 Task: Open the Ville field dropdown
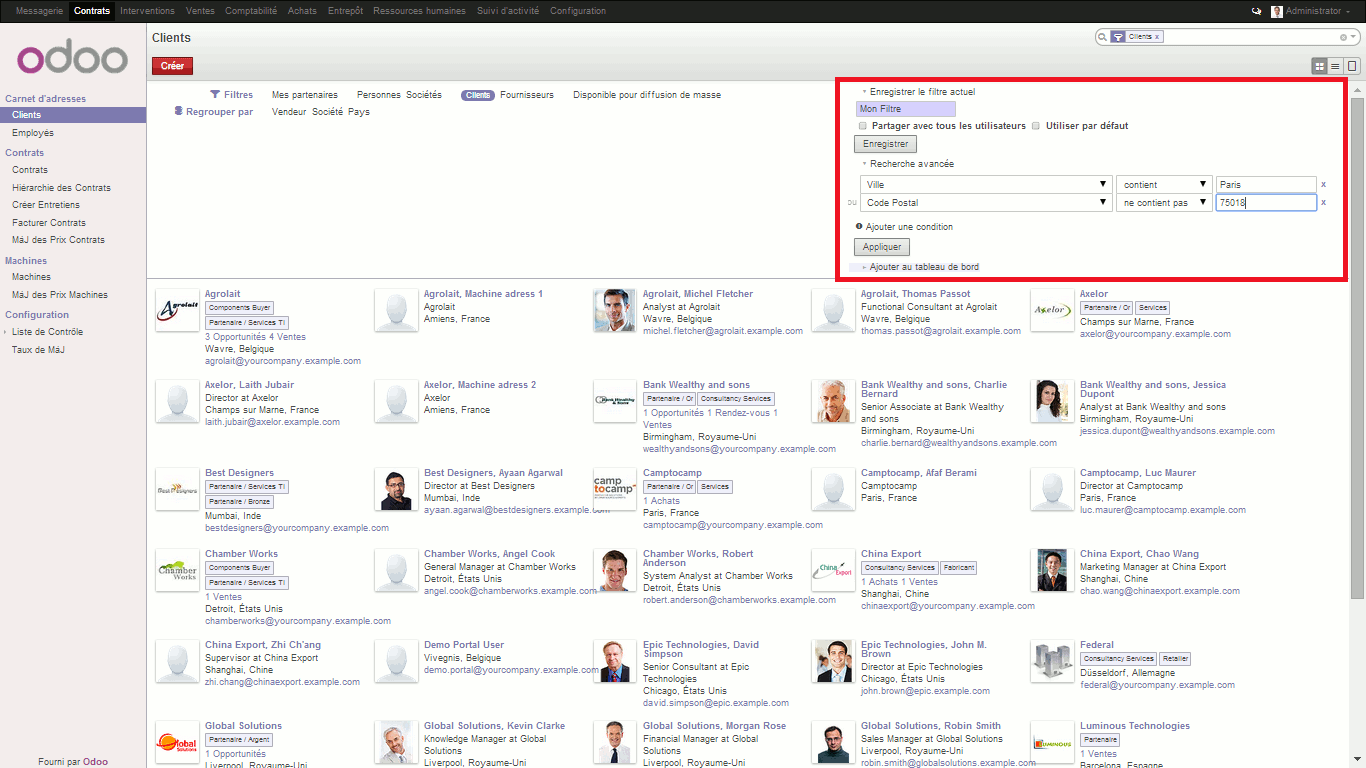986,184
